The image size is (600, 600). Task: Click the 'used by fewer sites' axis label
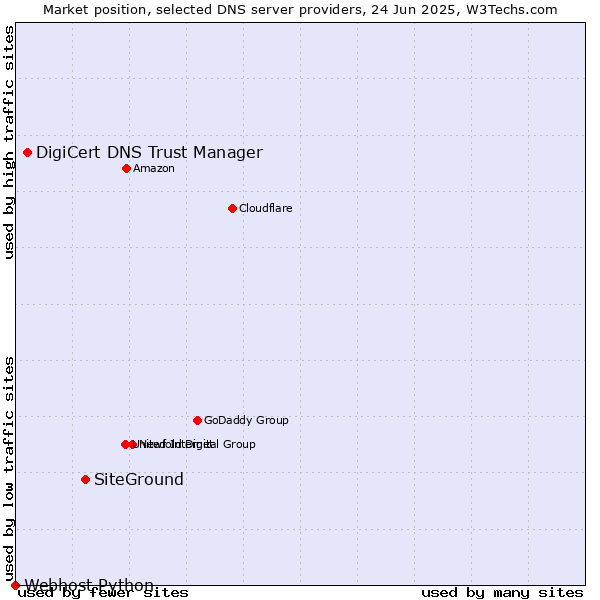tap(103, 593)
